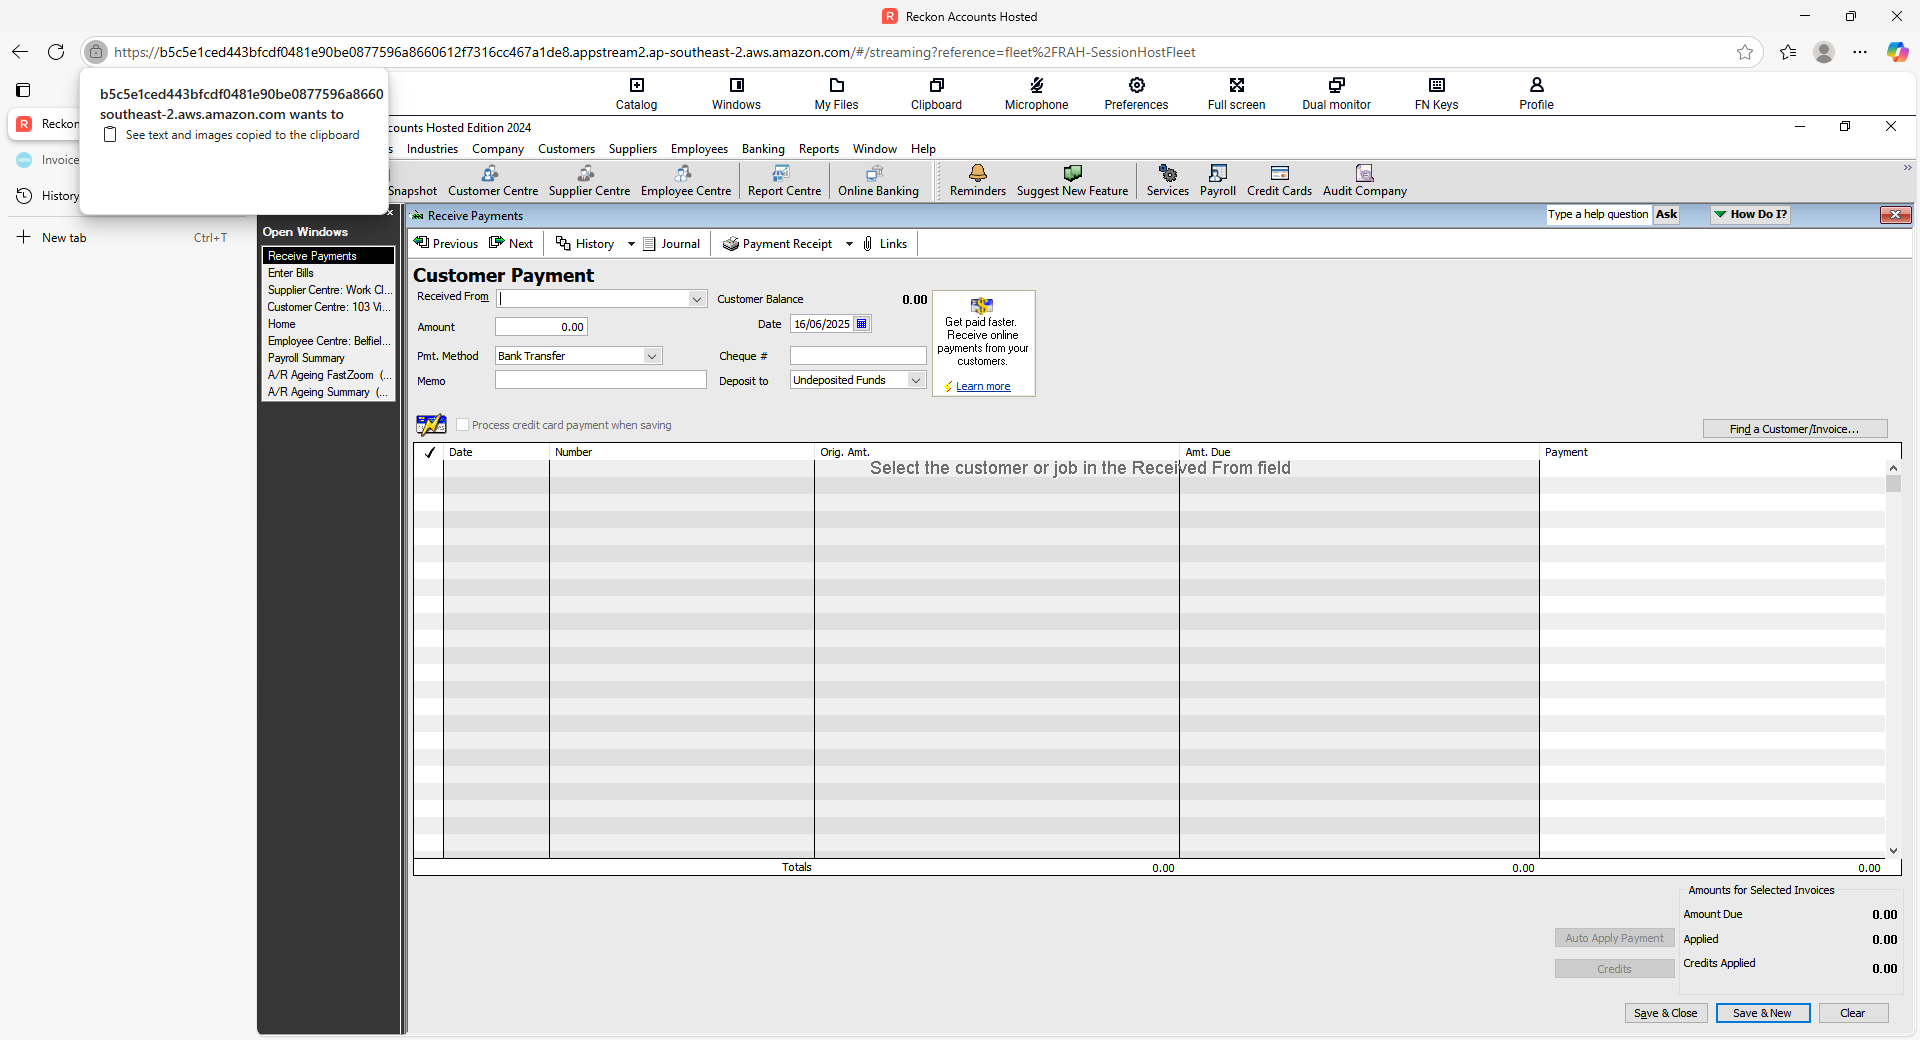This screenshot has height=1040, width=1920.
Task: Click Save & New button
Action: [x=1762, y=1013]
